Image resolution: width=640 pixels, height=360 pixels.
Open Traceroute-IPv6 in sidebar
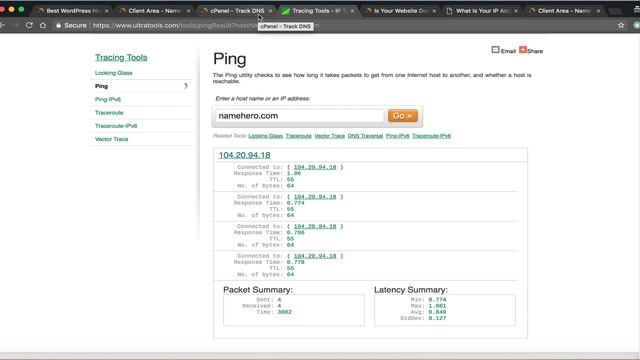click(116, 126)
